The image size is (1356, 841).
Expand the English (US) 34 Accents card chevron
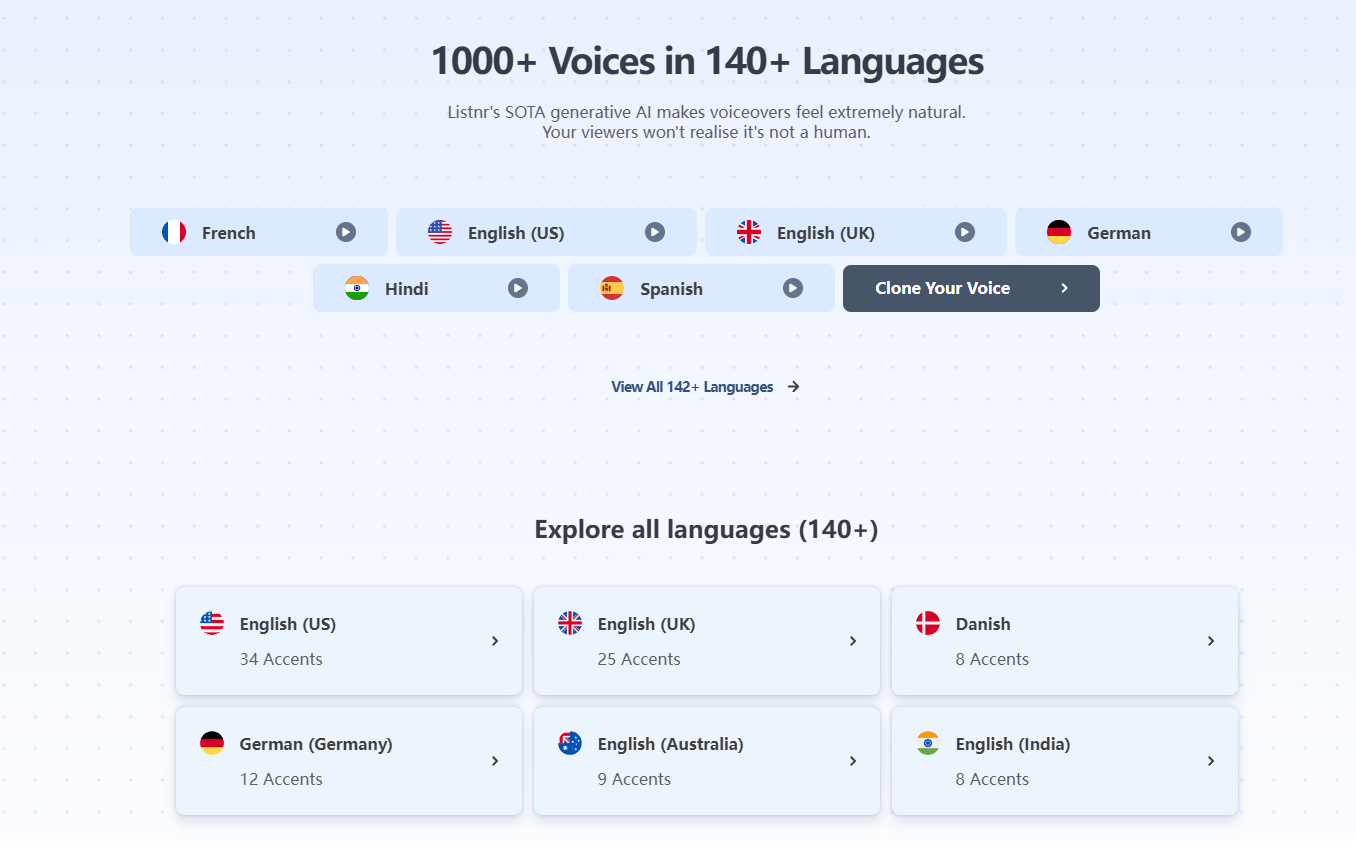click(x=495, y=641)
